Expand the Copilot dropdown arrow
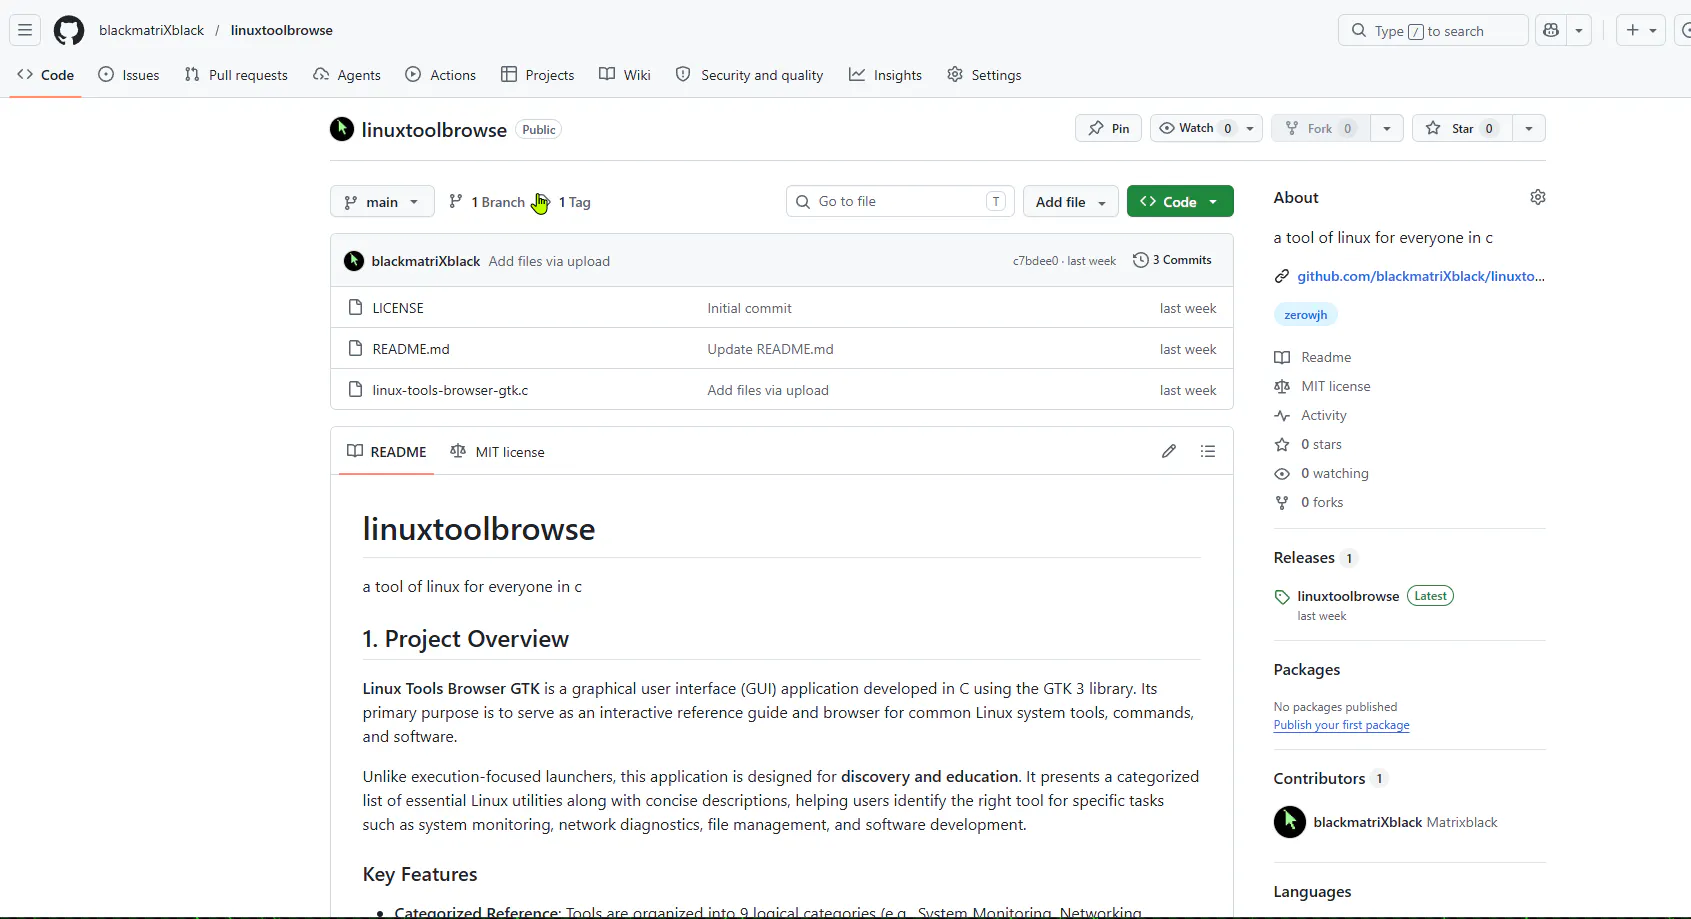 1579,30
